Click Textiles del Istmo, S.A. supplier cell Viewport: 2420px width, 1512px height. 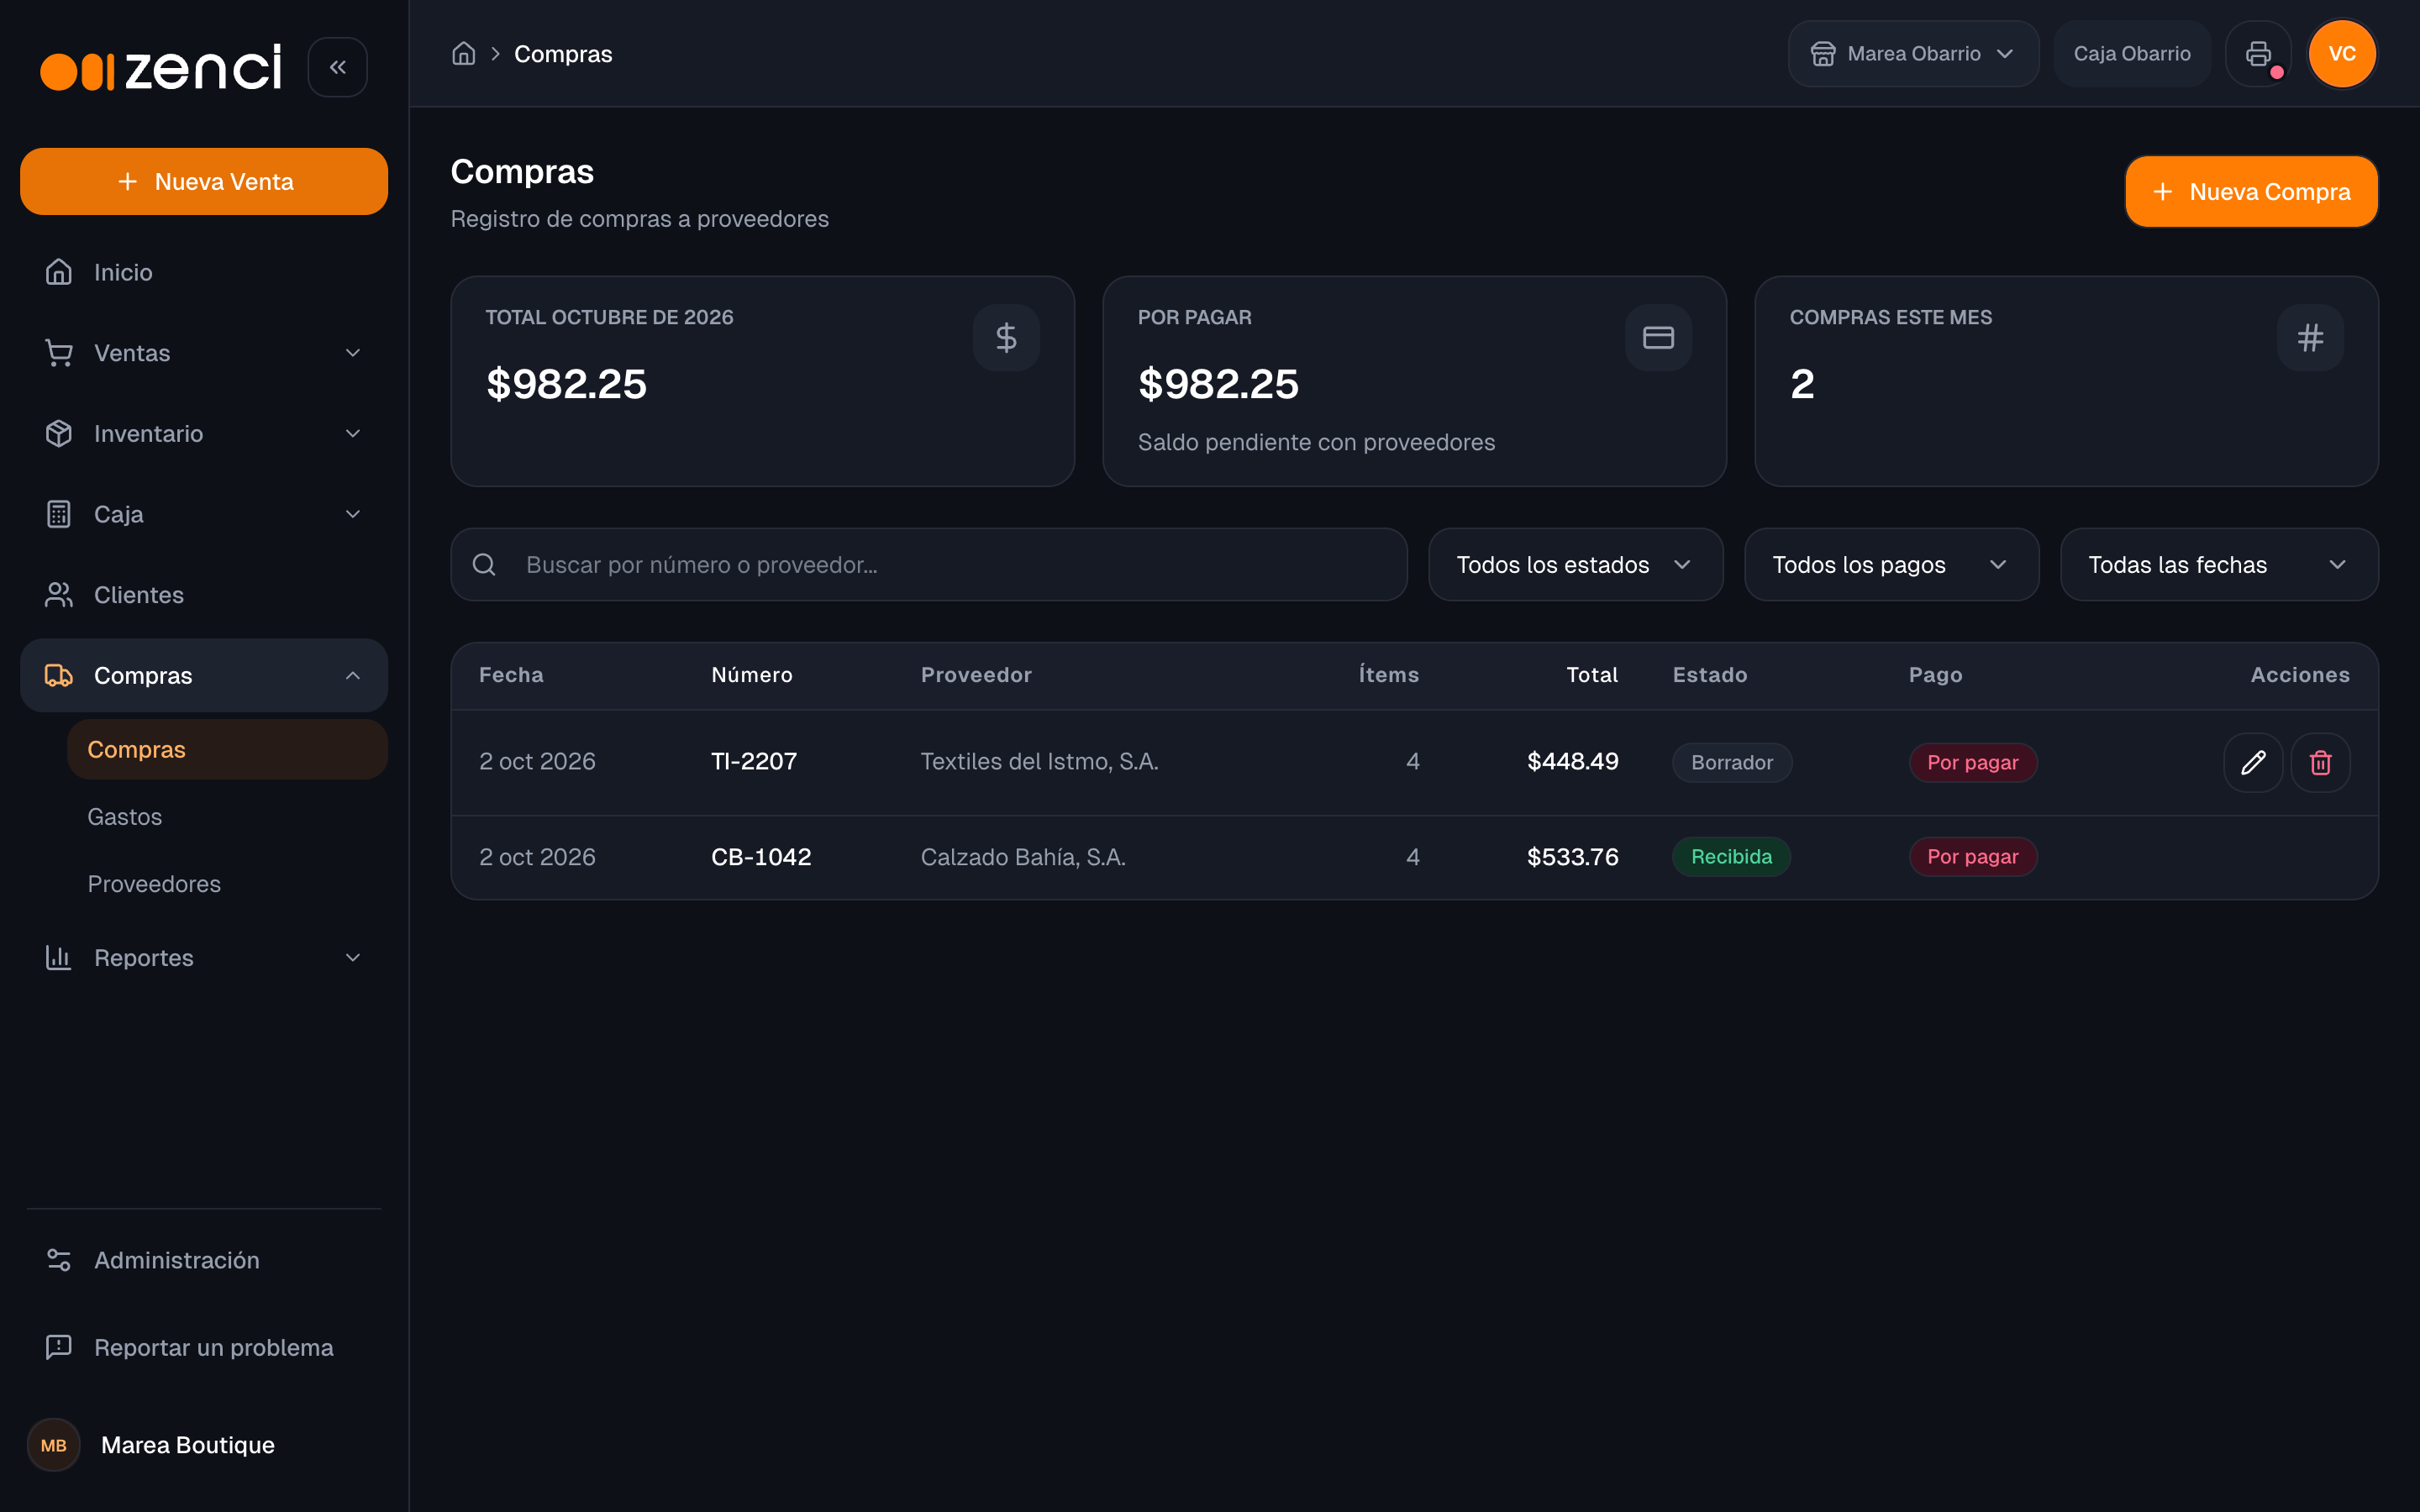[x=1039, y=761]
